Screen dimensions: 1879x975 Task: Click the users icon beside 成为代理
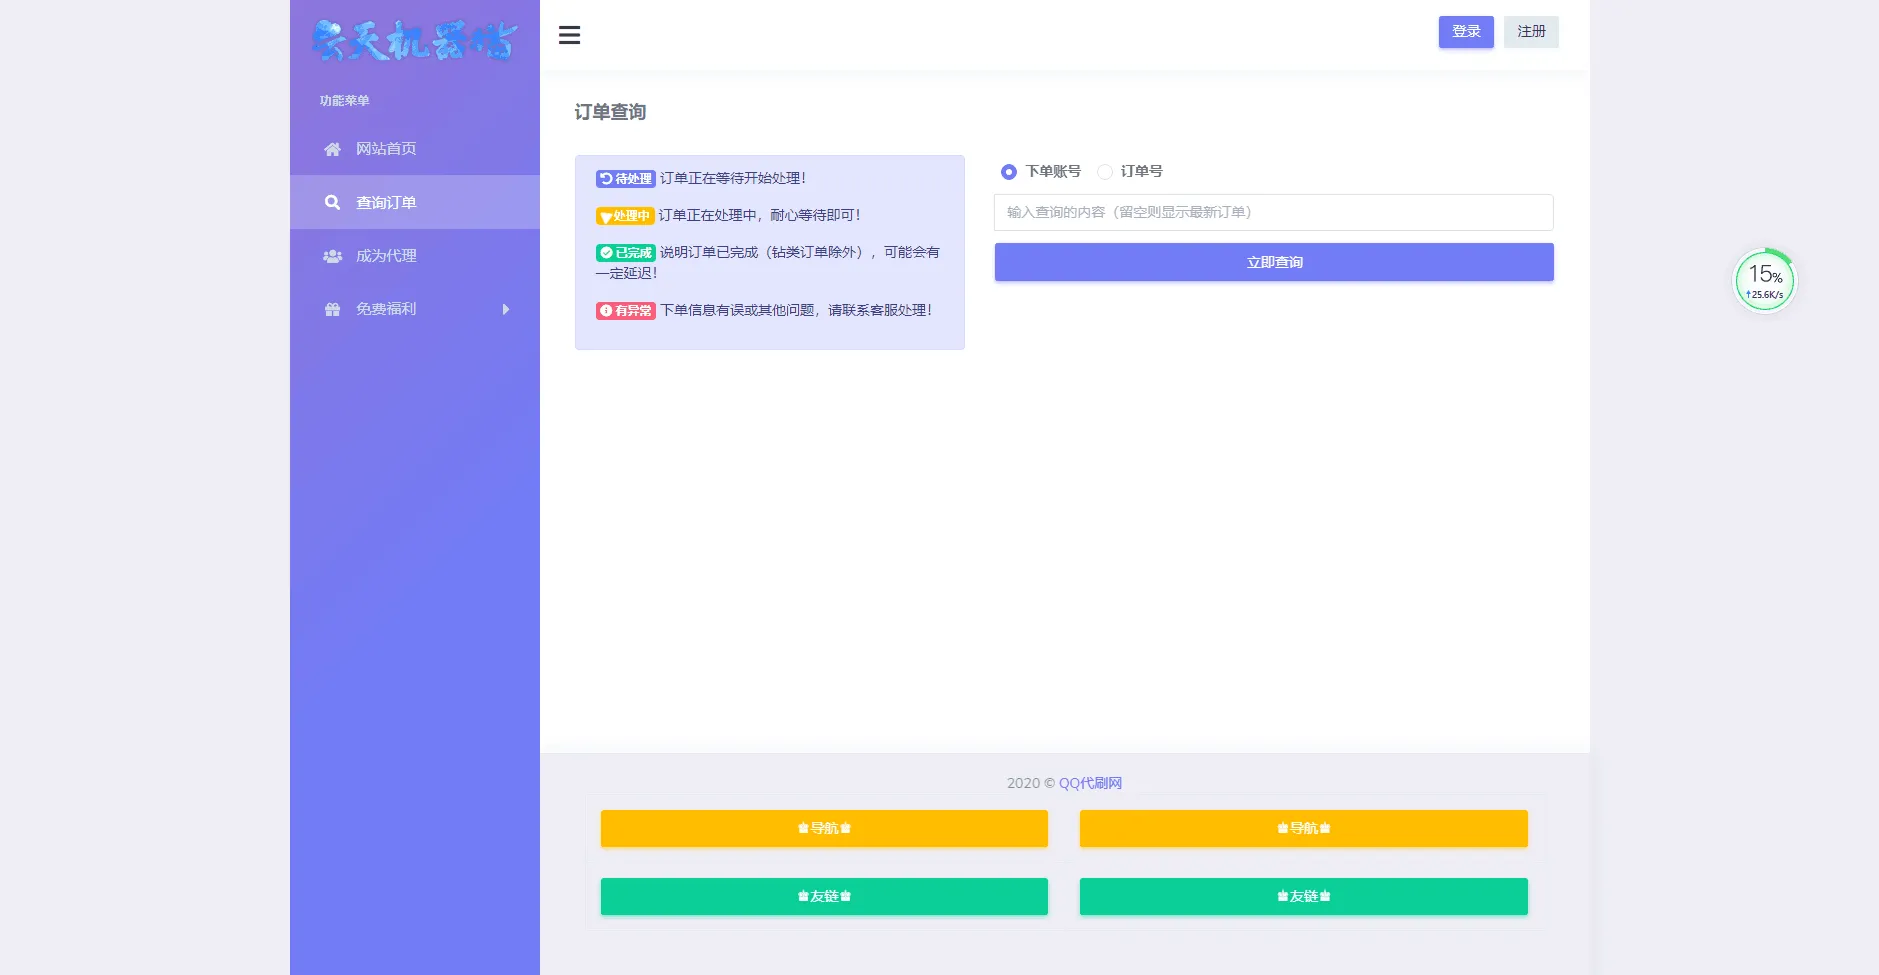click(332, 256)
